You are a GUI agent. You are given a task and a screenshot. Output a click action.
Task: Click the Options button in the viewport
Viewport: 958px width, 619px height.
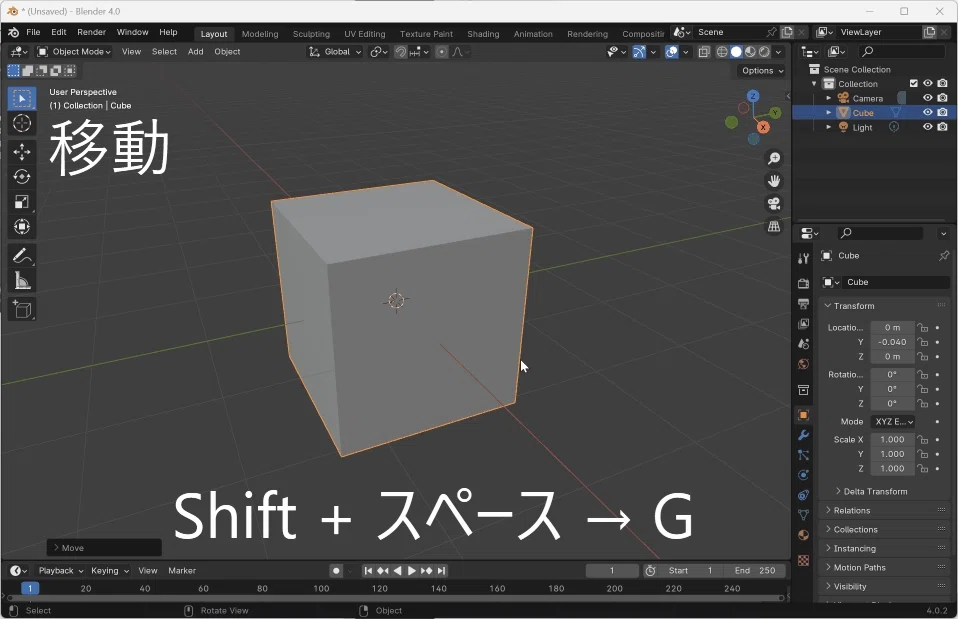[x=762, y=71]
